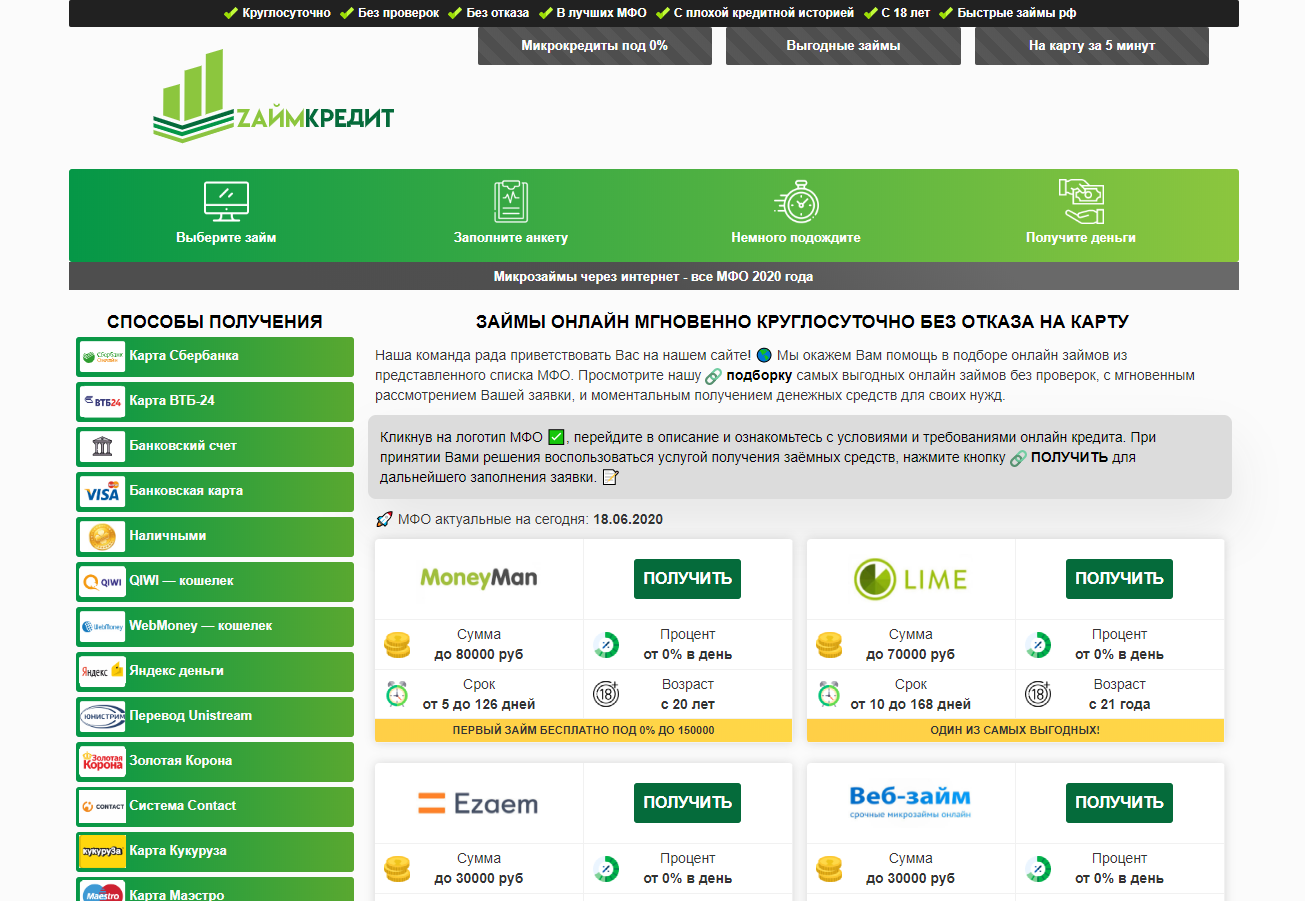Click text с 21 года
Screen dimensions: 1305x901
click(1120, 705)
